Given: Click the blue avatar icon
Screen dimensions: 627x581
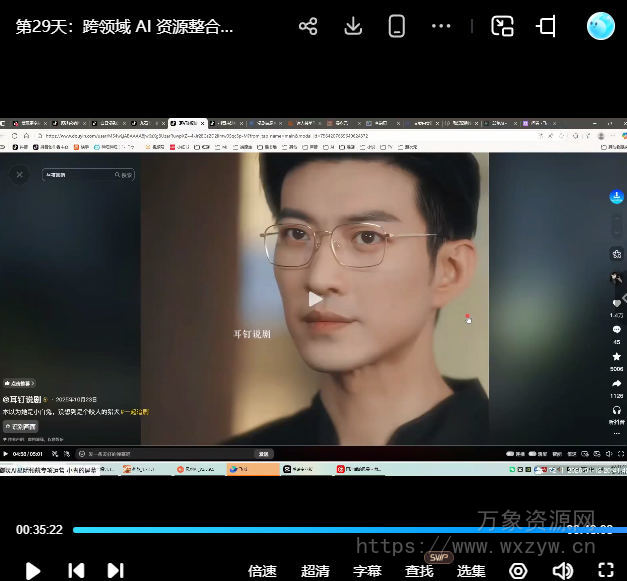Looking at the screenshot, I should pyautogui.click(x=600, y=26).
